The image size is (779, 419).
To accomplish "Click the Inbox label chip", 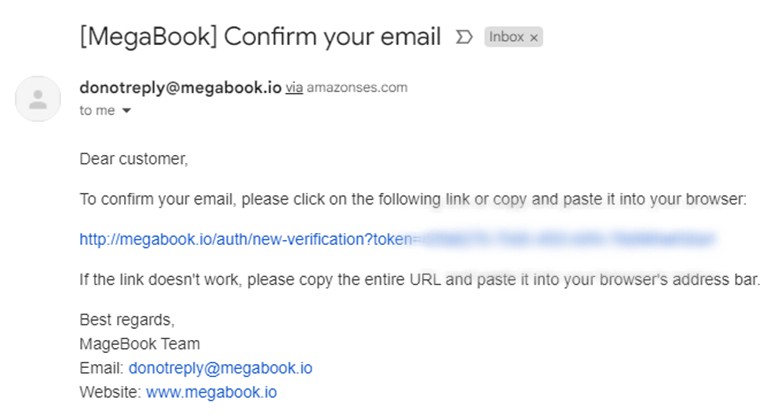I will pos(506,37).
